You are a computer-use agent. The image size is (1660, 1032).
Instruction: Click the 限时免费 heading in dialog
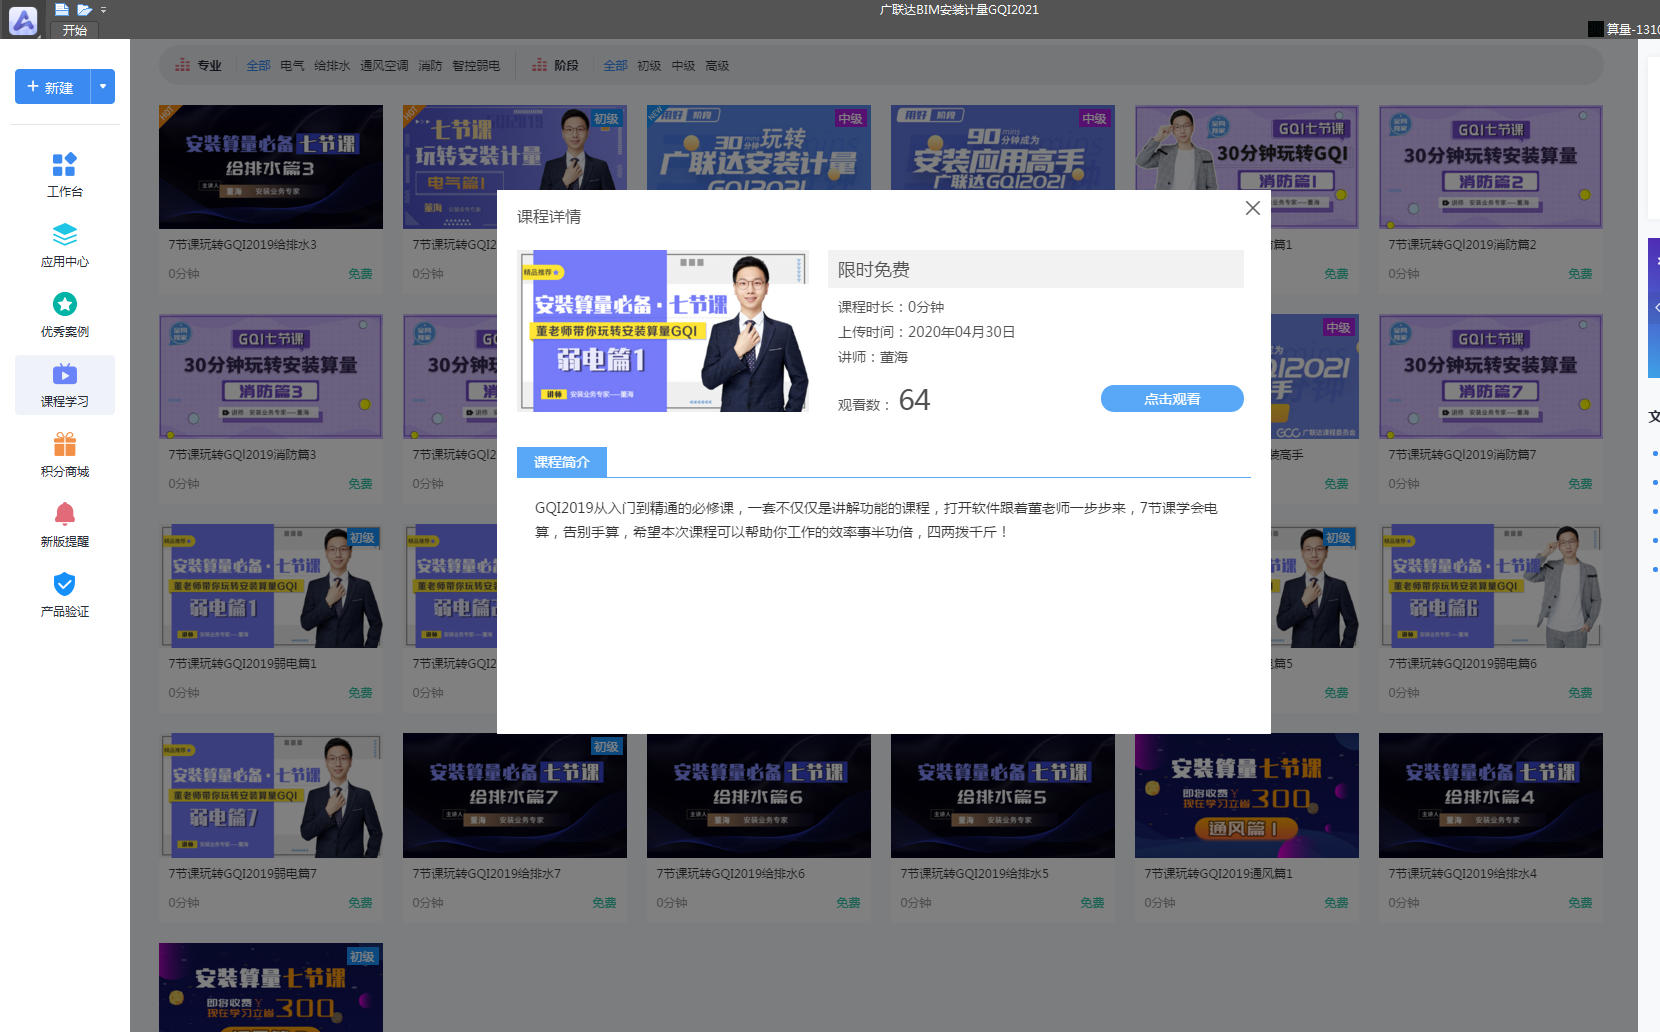pos(874,270)
